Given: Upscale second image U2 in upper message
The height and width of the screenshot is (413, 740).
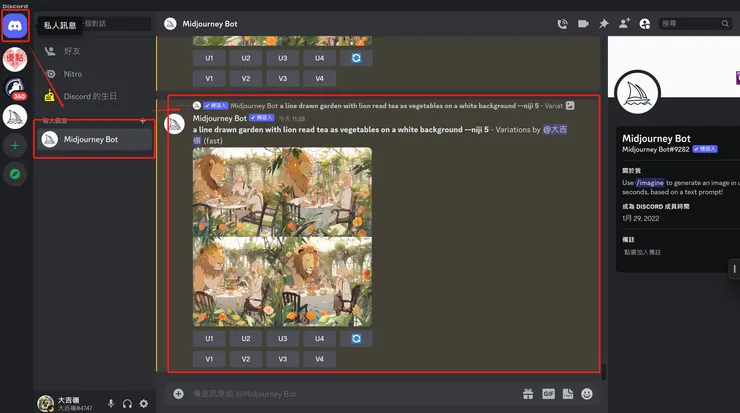Looking at the screenshot, I should pos(246,58).
